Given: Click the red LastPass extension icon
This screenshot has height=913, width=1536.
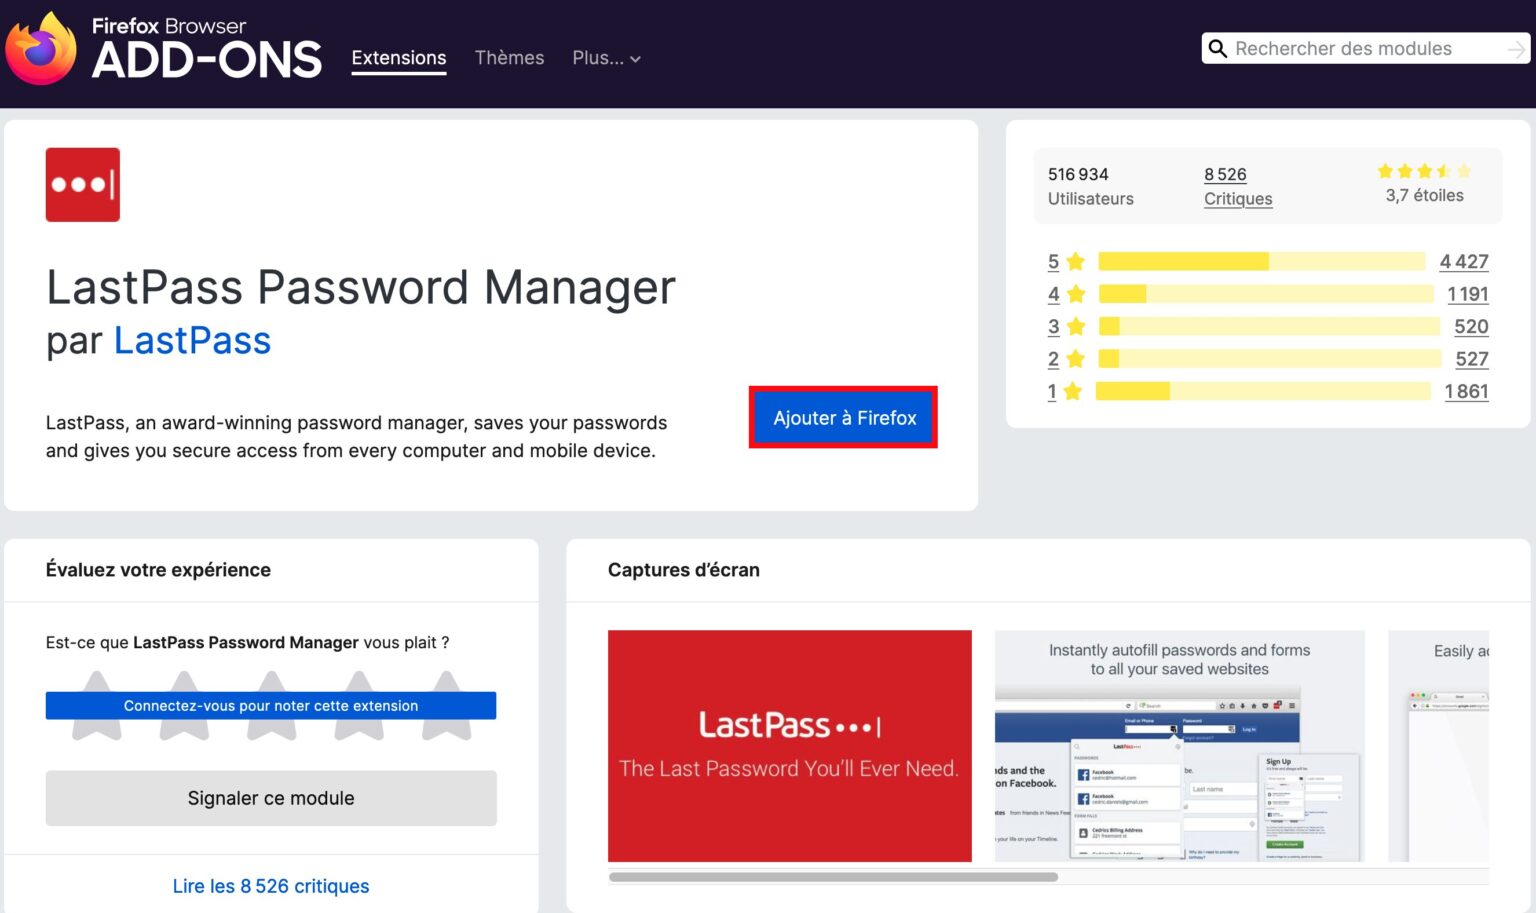Looking at the screenshot, I should pyautogui.click(x=83, y=185).
